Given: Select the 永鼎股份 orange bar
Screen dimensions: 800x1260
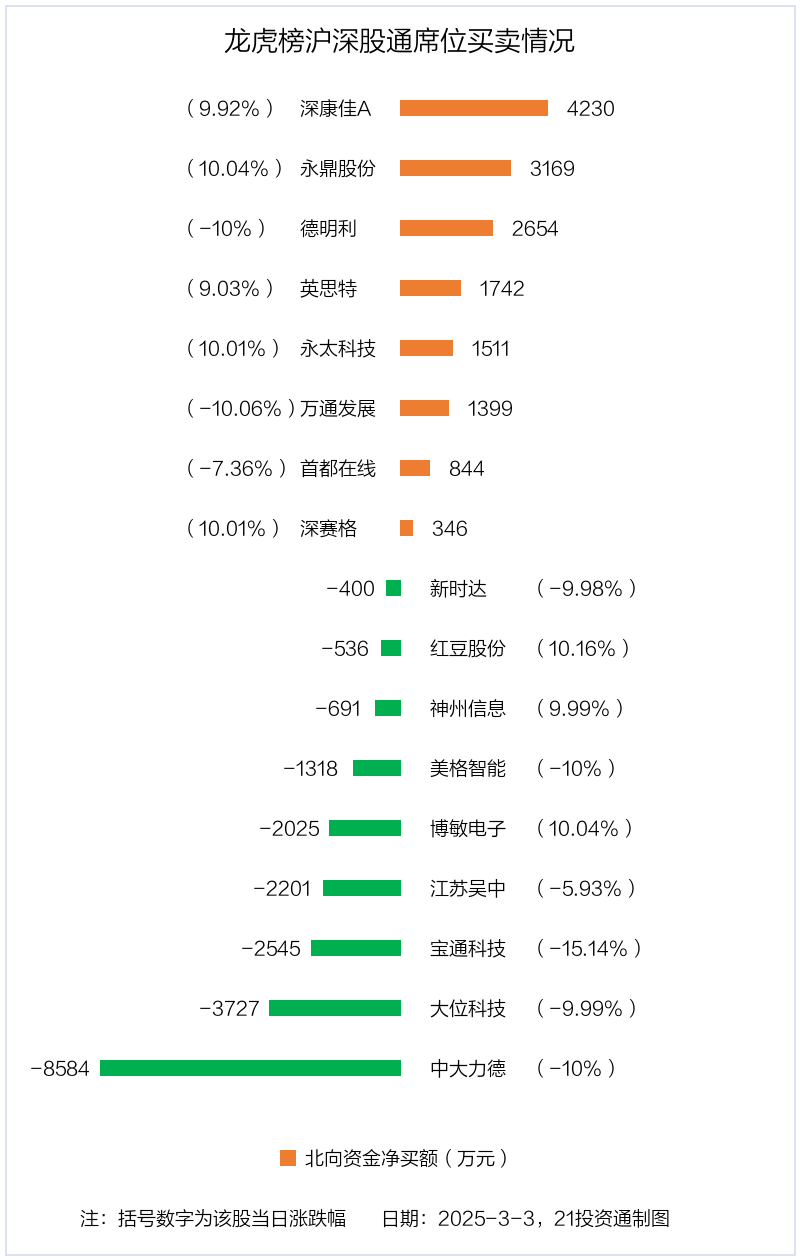Looking at the screenshot, I should pyautogui.click(x=455, y=168).
